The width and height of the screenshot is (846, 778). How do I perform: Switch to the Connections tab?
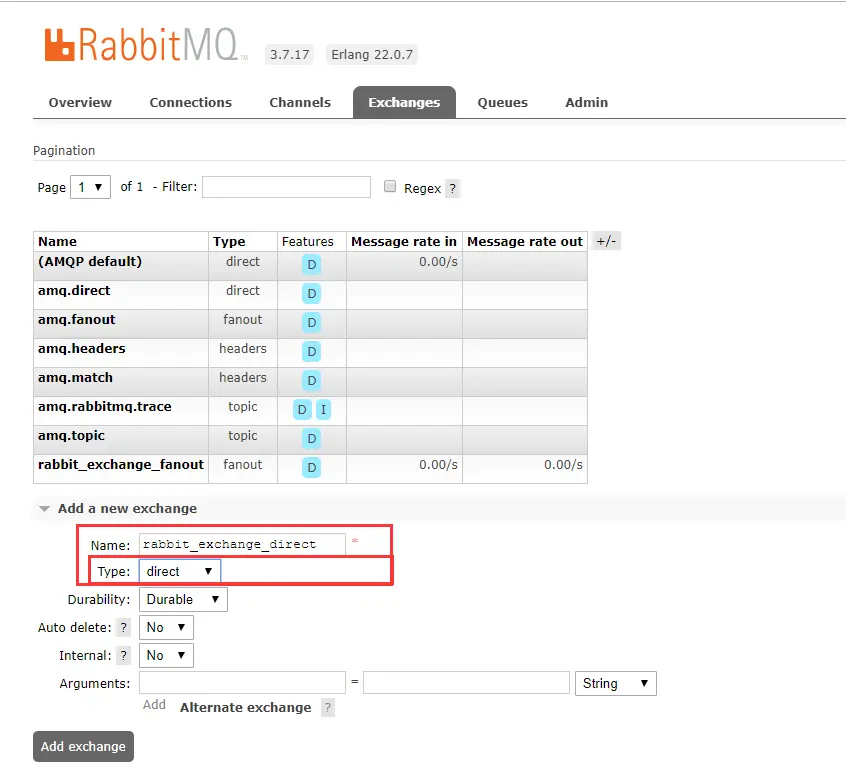click(190, 103)
